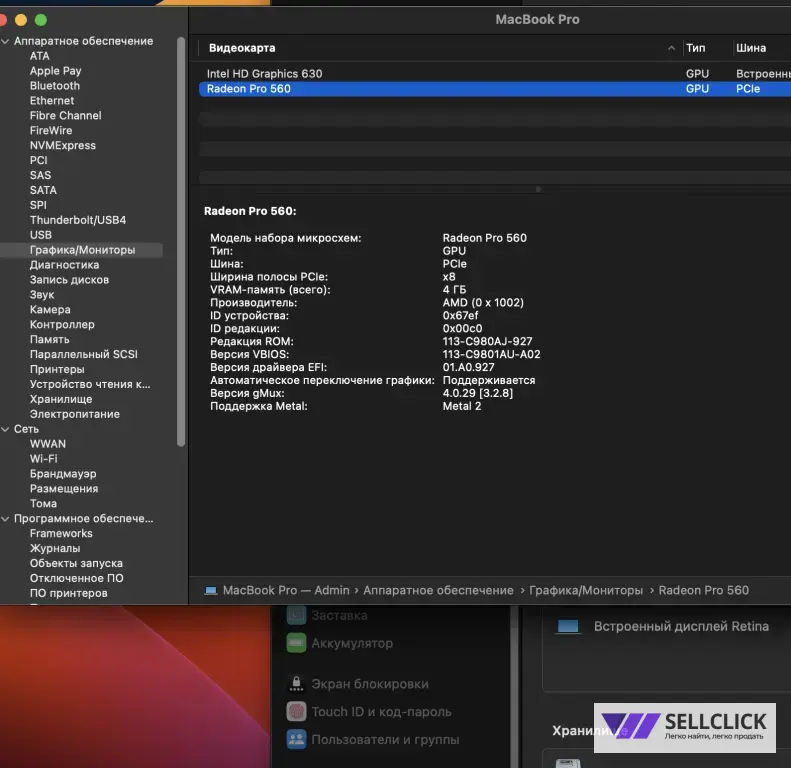Open ПО принтеров entry
Viewport: 791px width, 768px height.
69,593
